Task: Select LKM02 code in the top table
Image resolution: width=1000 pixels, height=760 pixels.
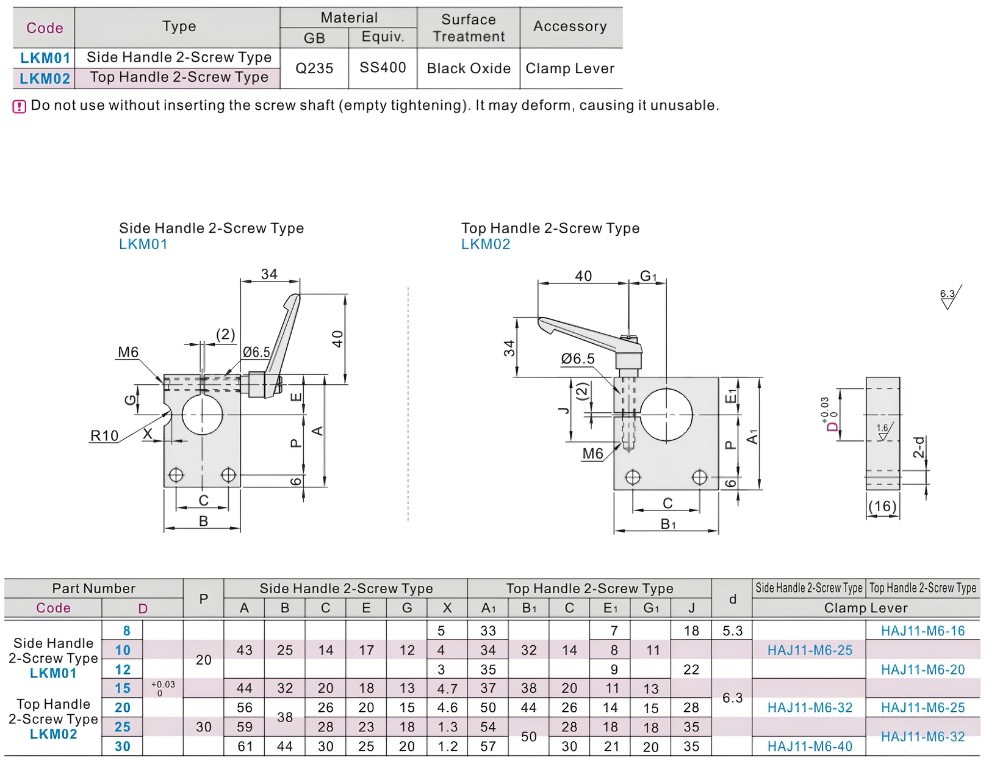Action: click(x=45, y=78)
